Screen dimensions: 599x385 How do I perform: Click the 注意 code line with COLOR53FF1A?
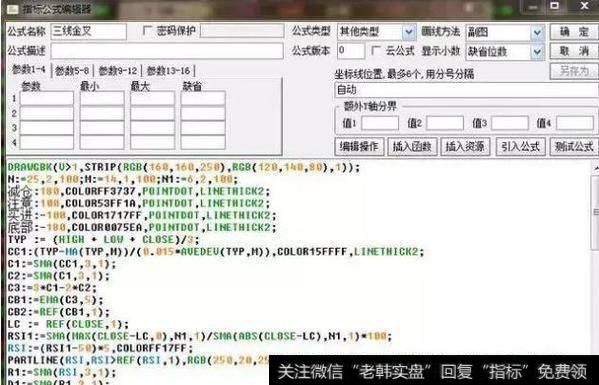(139, 203)
